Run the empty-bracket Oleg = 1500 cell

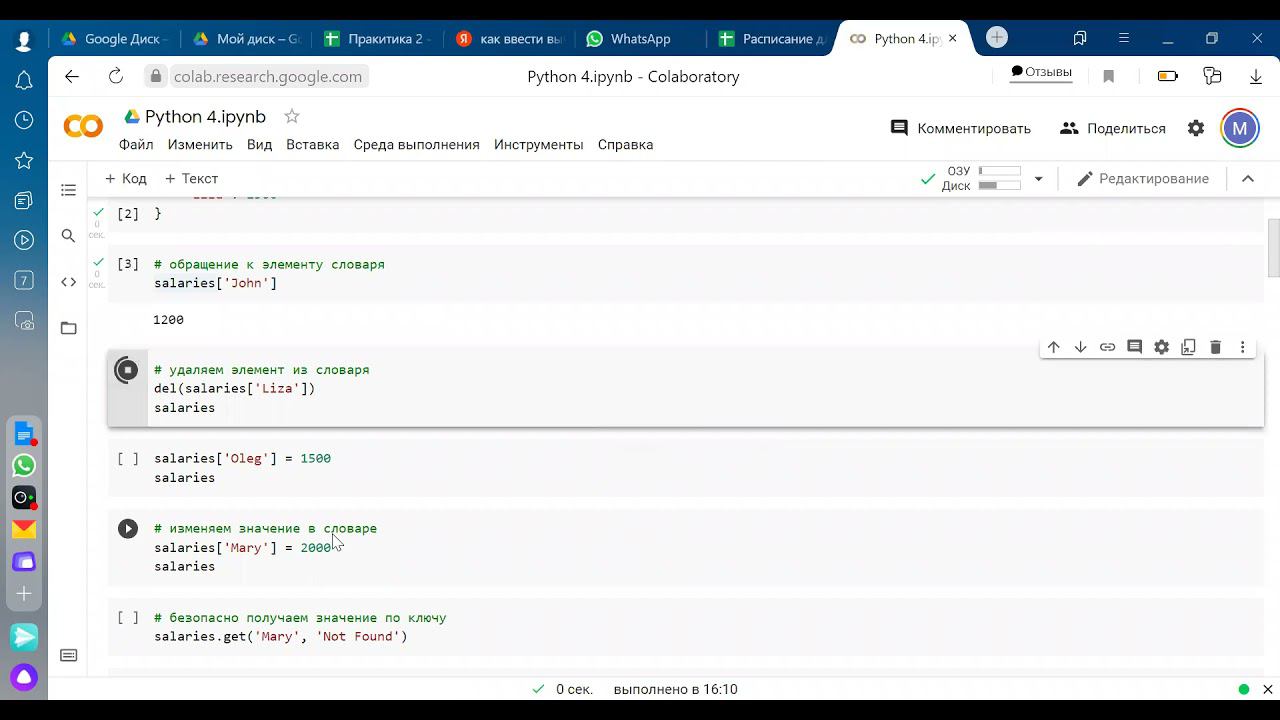coord(128,459)
